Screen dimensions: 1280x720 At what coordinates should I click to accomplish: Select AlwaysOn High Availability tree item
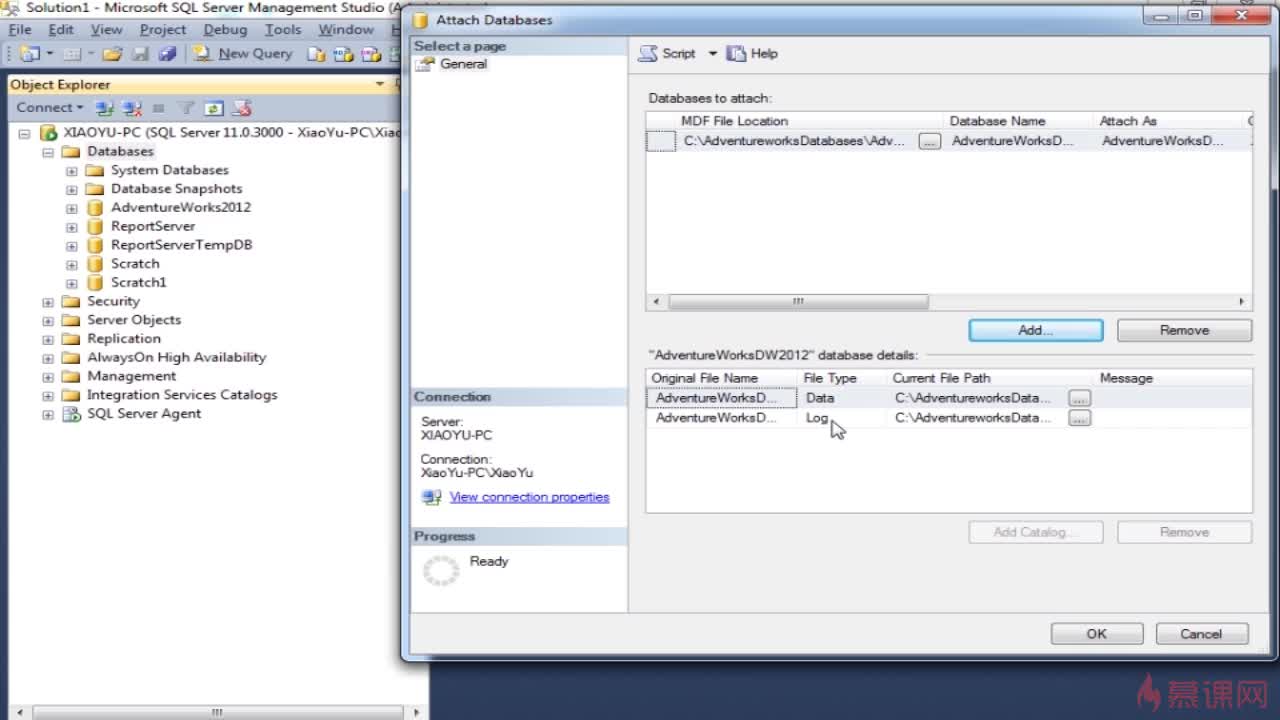pos(176,357)
